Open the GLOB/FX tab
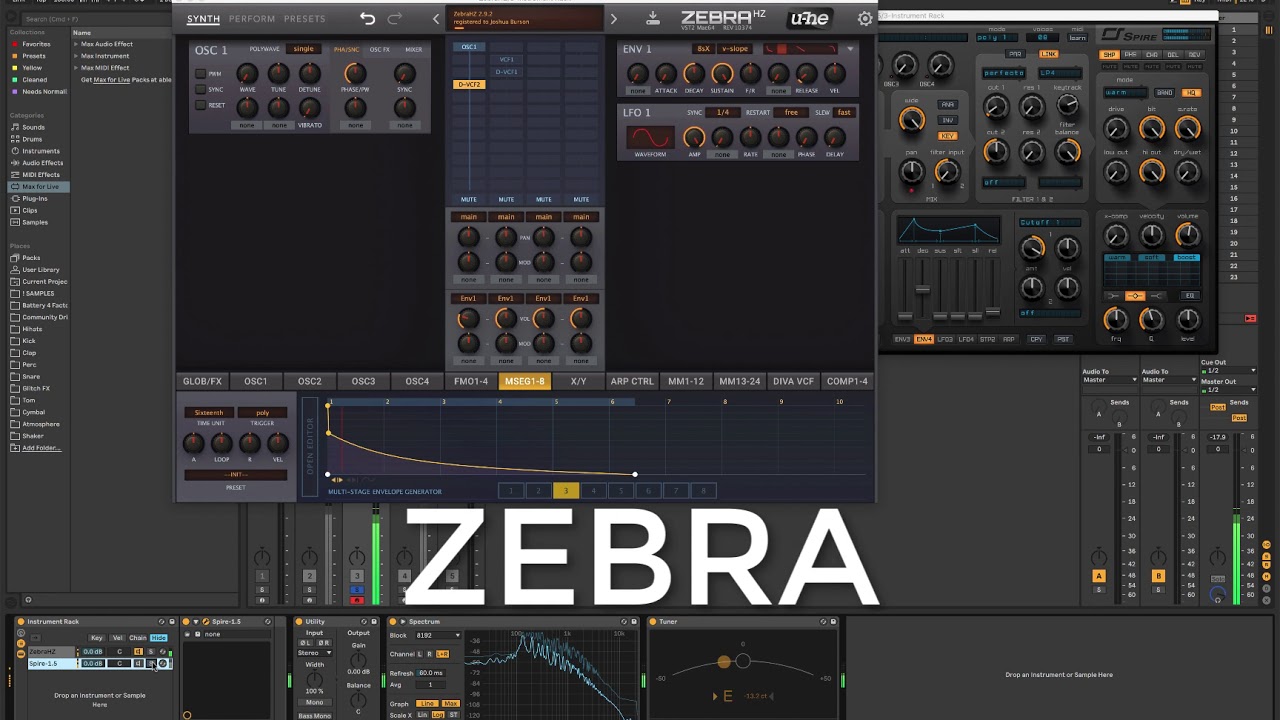1280x720 pixels. point(202,381)
